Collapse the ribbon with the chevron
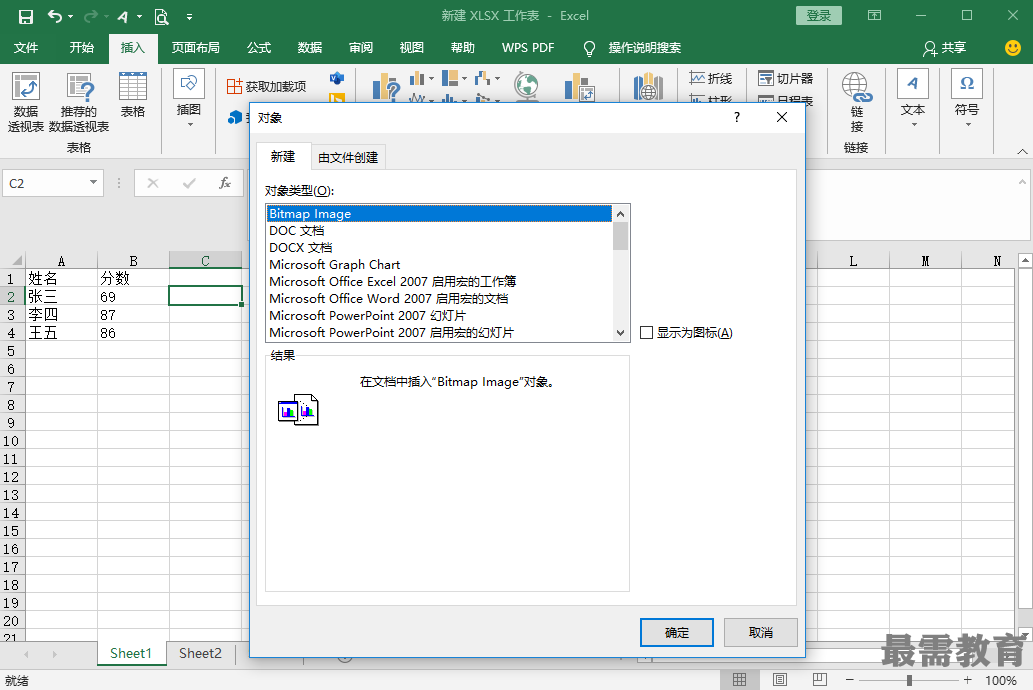Image resolution: width=1033 pixels, height=690 pixels. point(1022,152)
